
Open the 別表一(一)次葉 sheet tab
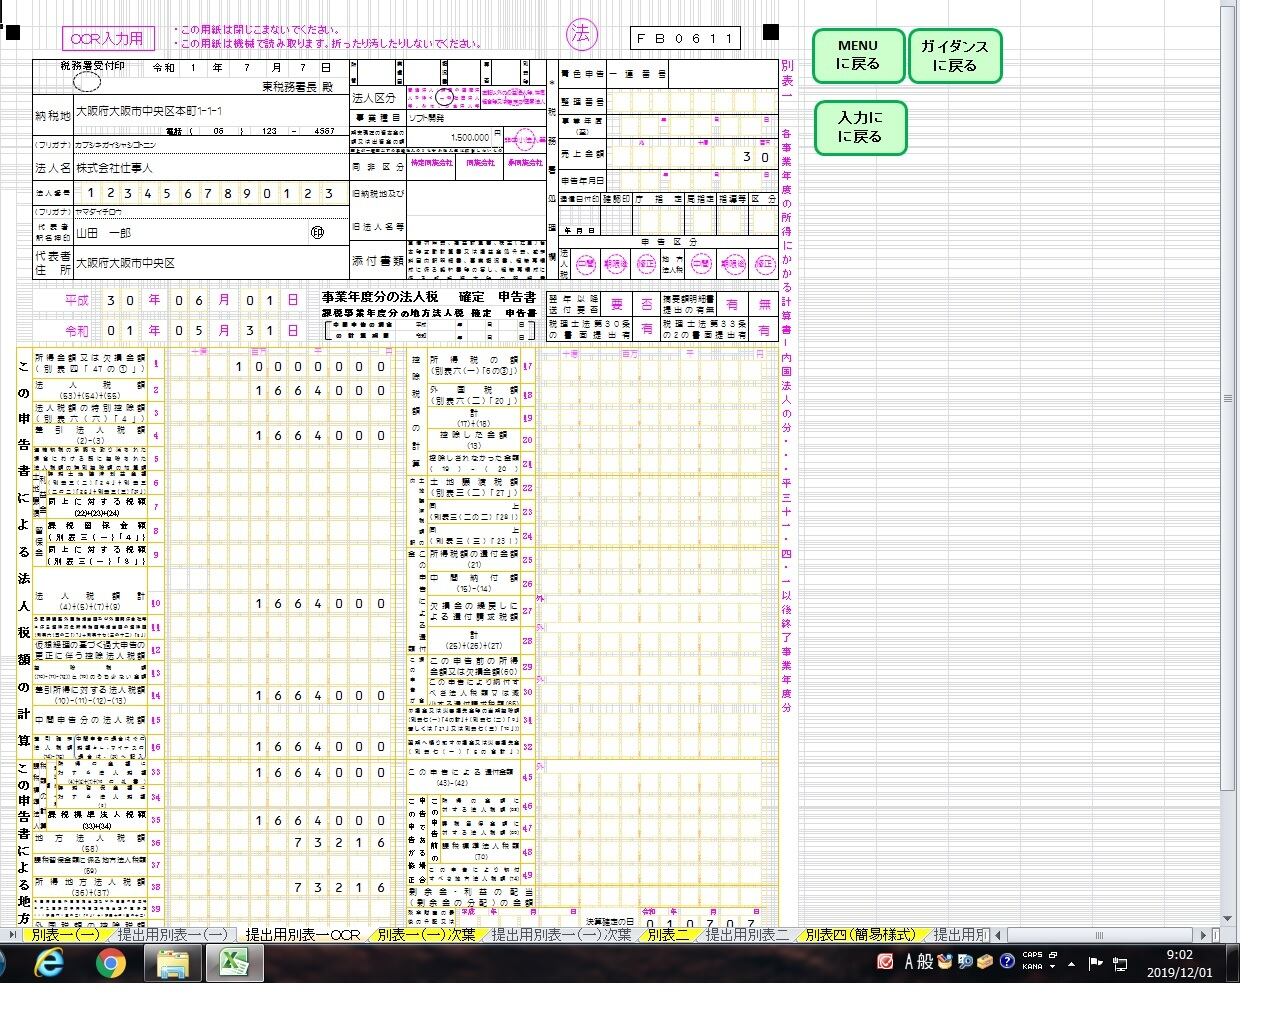(x=425, y=935)
